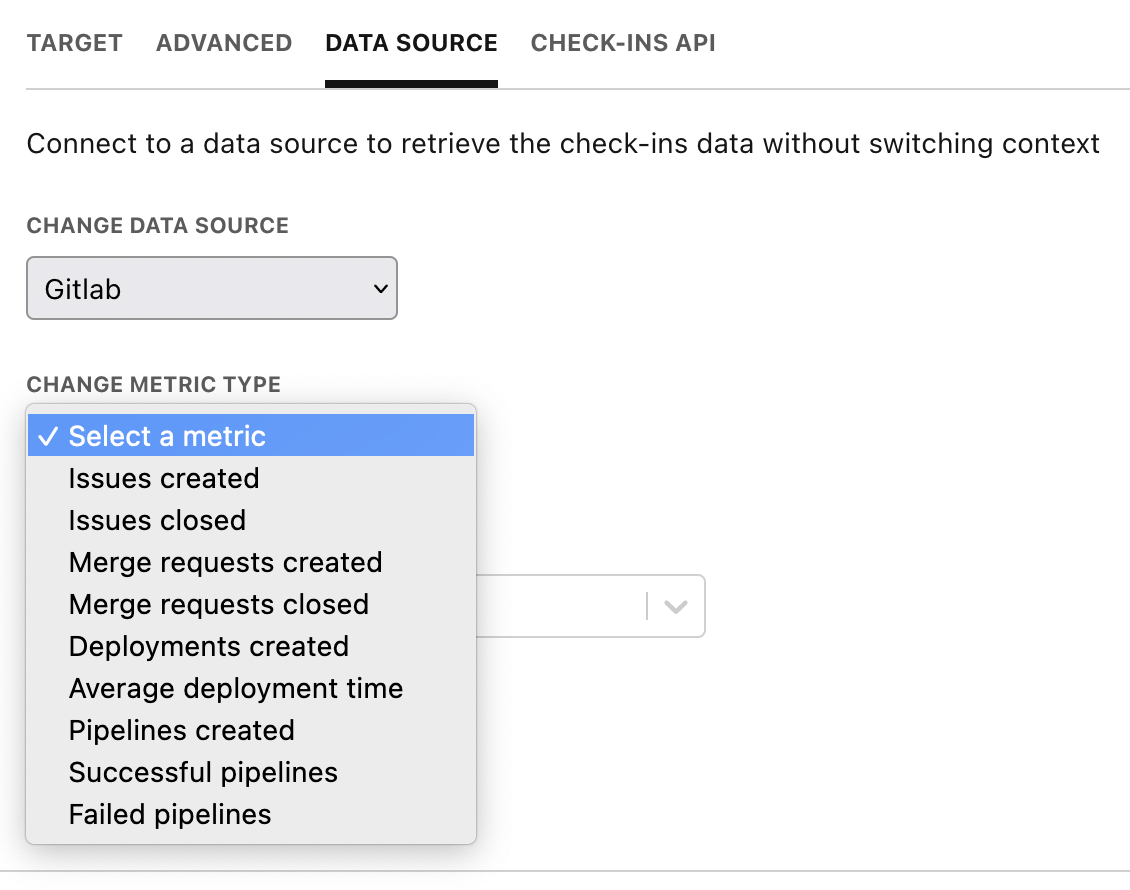Select Pipelines created from the list
The height and width of the screenshot is (890, 1130).
tap(181, 730)
